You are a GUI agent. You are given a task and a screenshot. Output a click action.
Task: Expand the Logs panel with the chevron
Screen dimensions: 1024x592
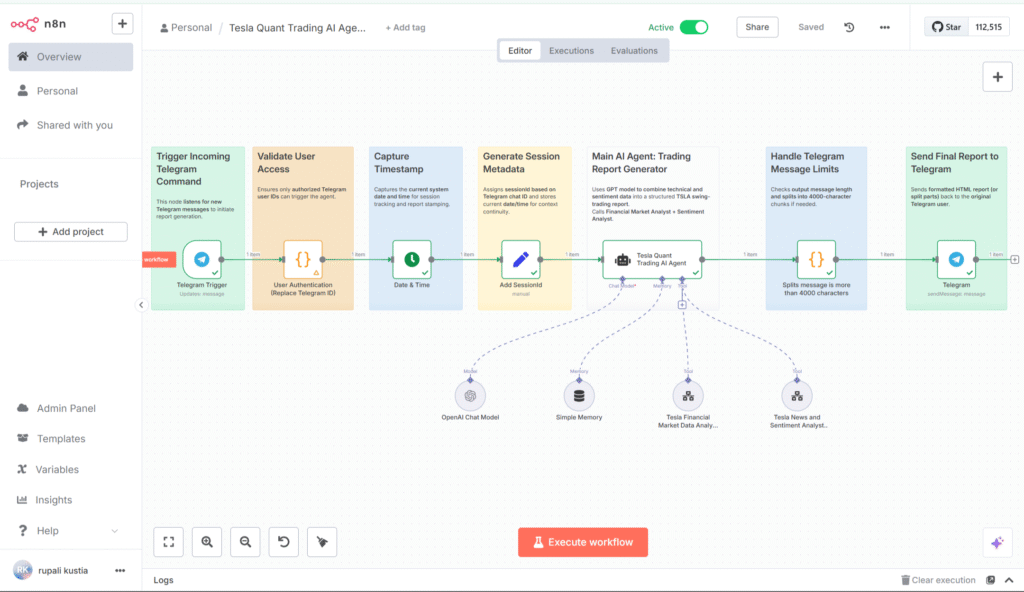(x=1009, y=580)
